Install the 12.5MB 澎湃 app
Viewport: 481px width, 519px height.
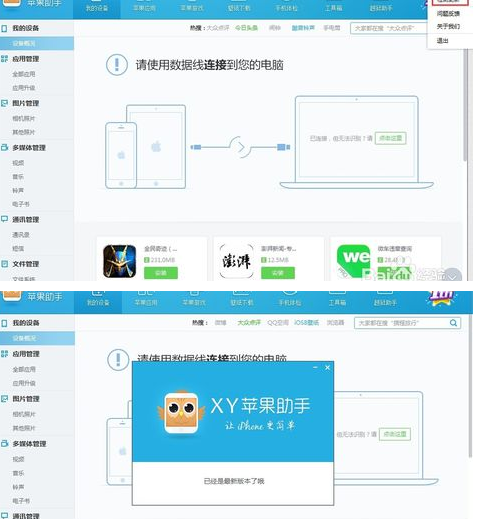278,273
